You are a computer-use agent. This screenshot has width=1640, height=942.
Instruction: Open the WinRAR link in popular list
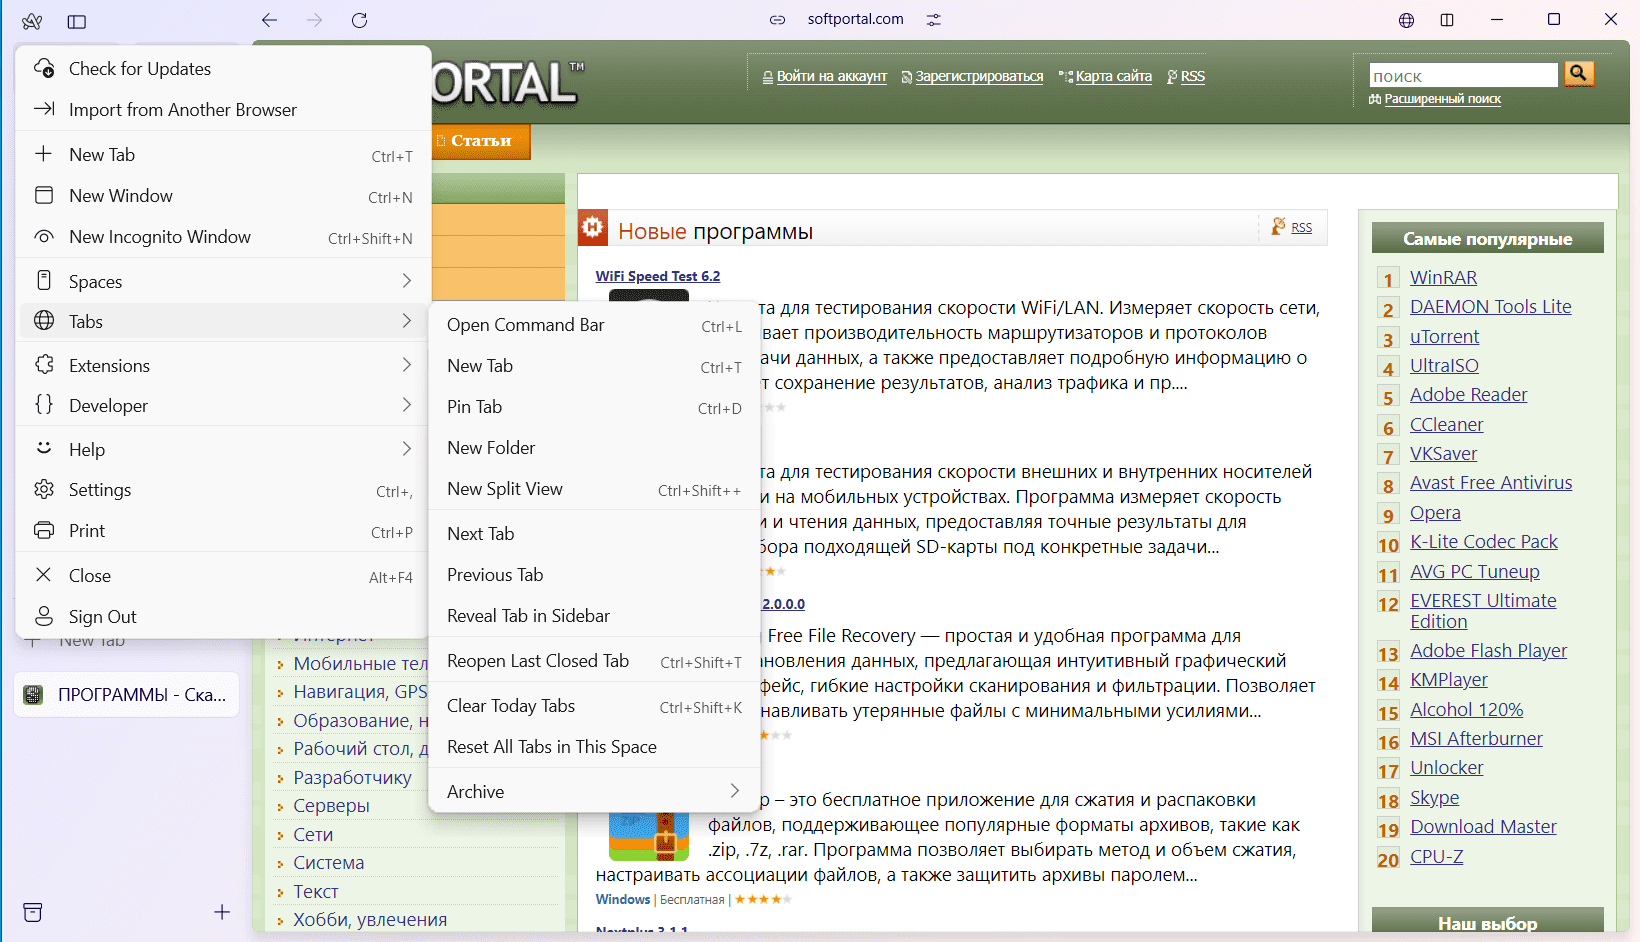coord(1443,278)
